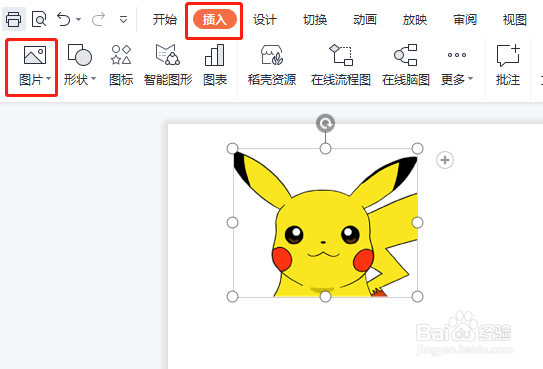This screenshot has height=369, width=543.
Task: Open the 审阅 tab
Action: pyautogui.click(x=465, y=20)
